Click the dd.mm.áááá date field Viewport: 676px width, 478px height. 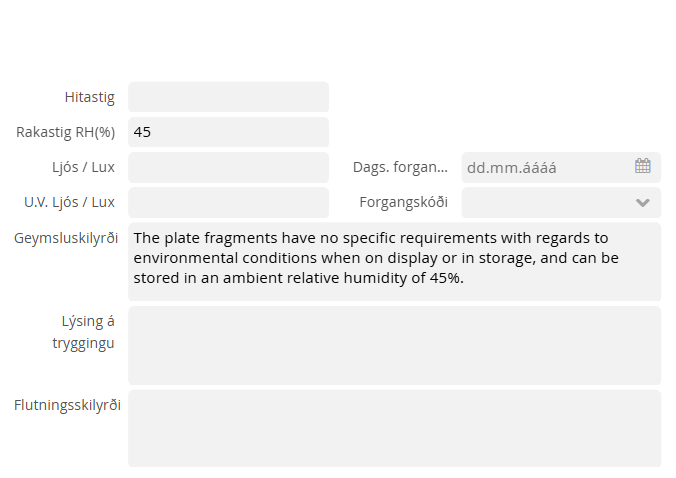pos(545,167)
